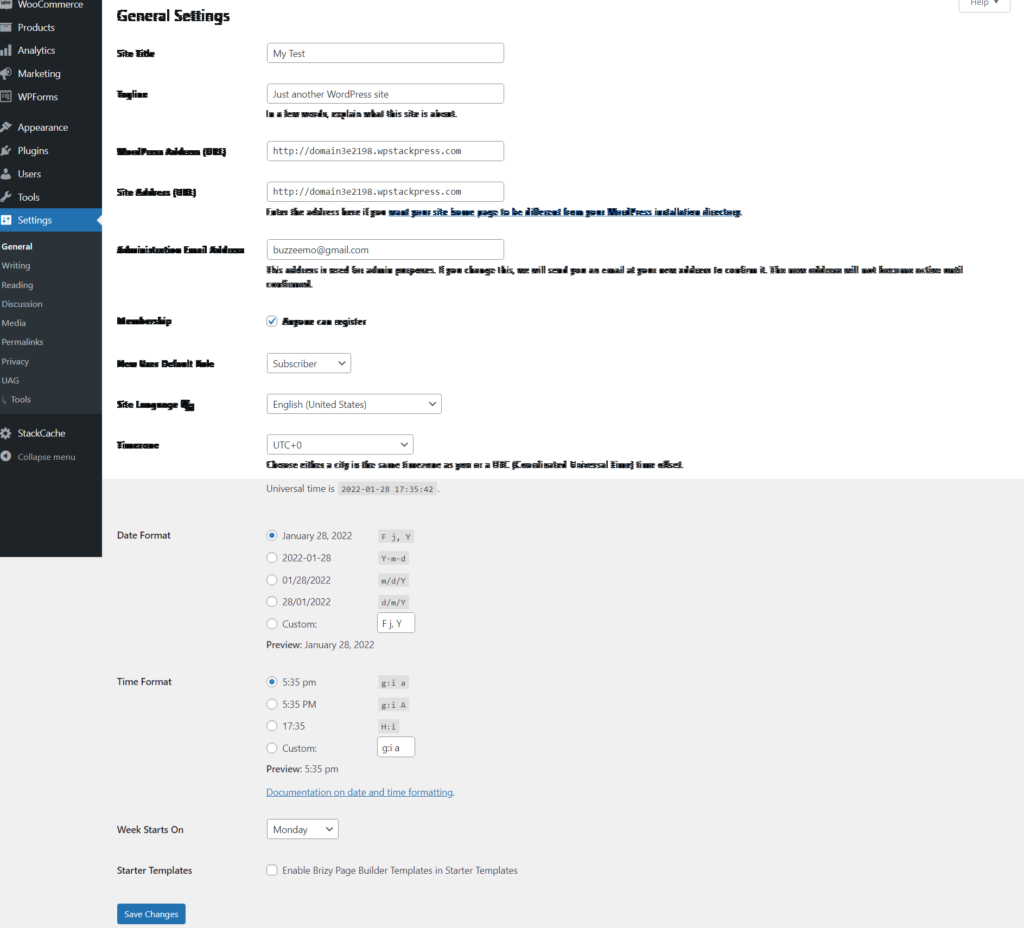Image resolution: width=1024 pixels, height=928 pixels.
Task: Go to Permalinks settings submenu
Action: pos(22,342)
